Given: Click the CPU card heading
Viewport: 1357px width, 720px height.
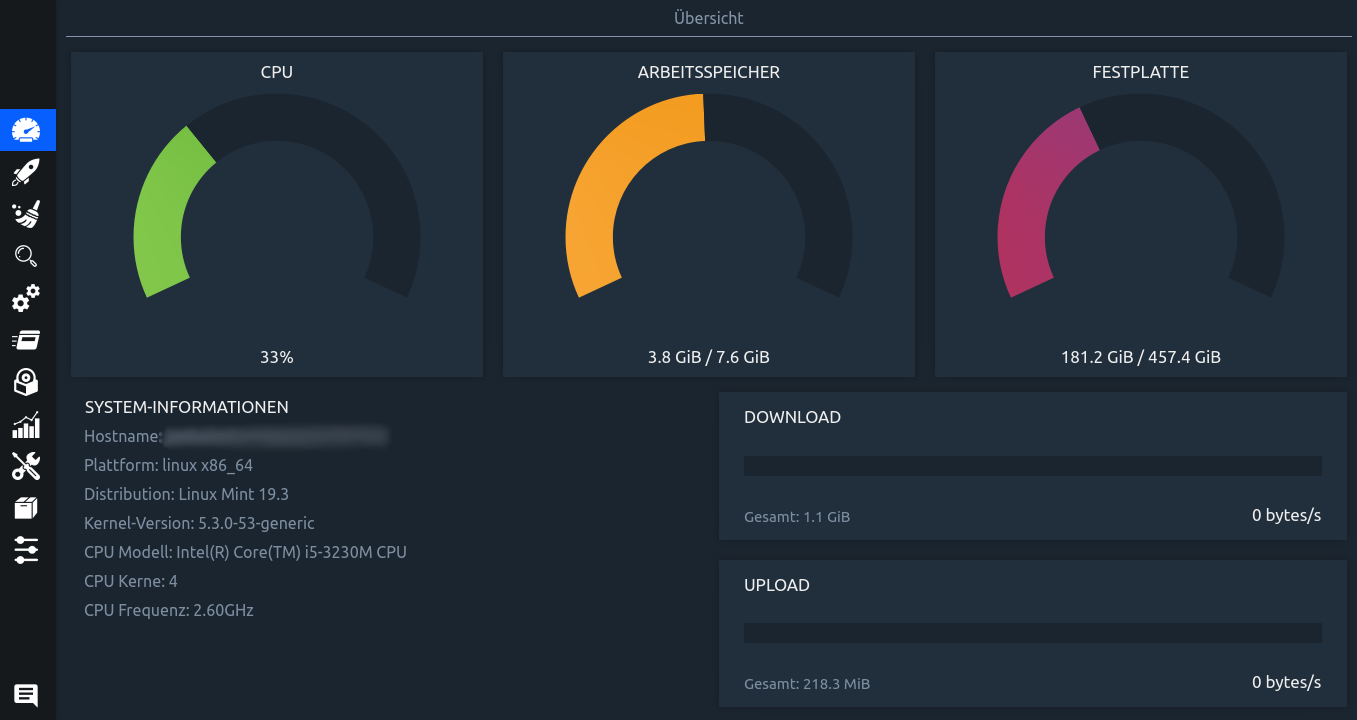Looking at the screenshot, I should (x=277, y=72).
